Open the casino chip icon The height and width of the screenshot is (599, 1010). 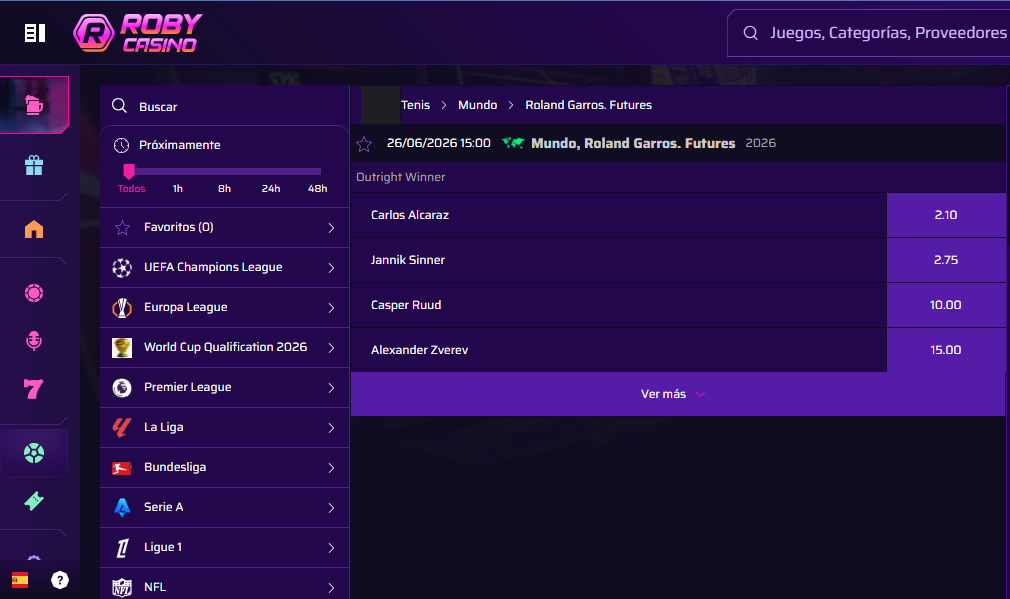click(x=34, y=293)
